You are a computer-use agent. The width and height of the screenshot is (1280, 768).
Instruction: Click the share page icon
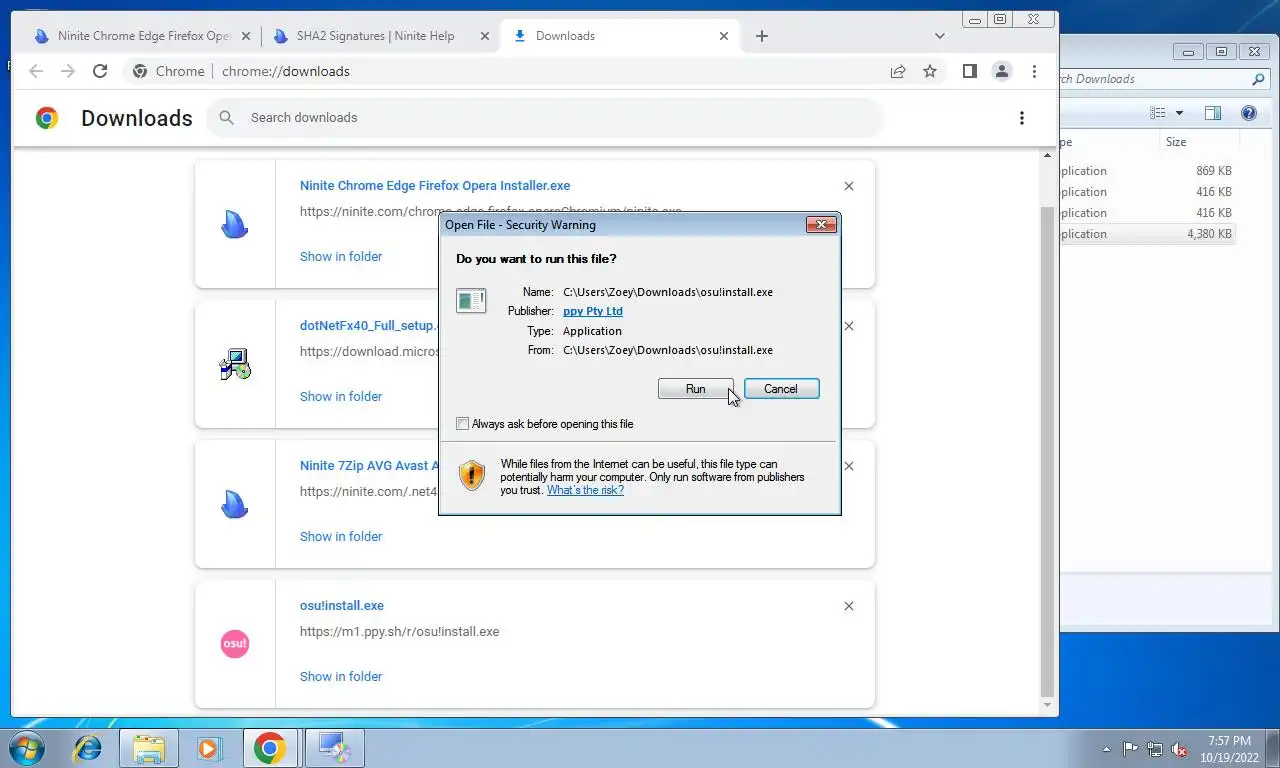click(x=898, y=71)
